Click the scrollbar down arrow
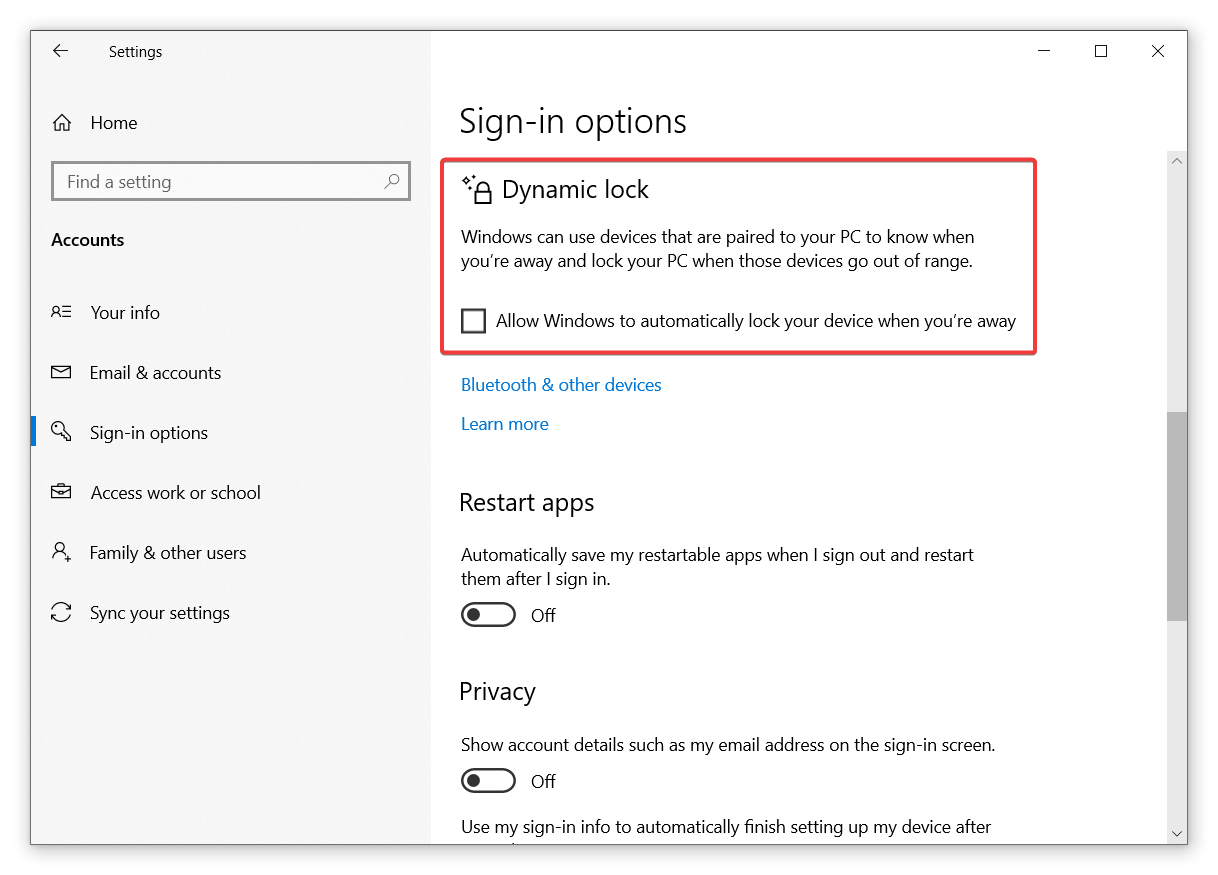The width and height of the screenshot is (1218, 875). pos(1177,834)
